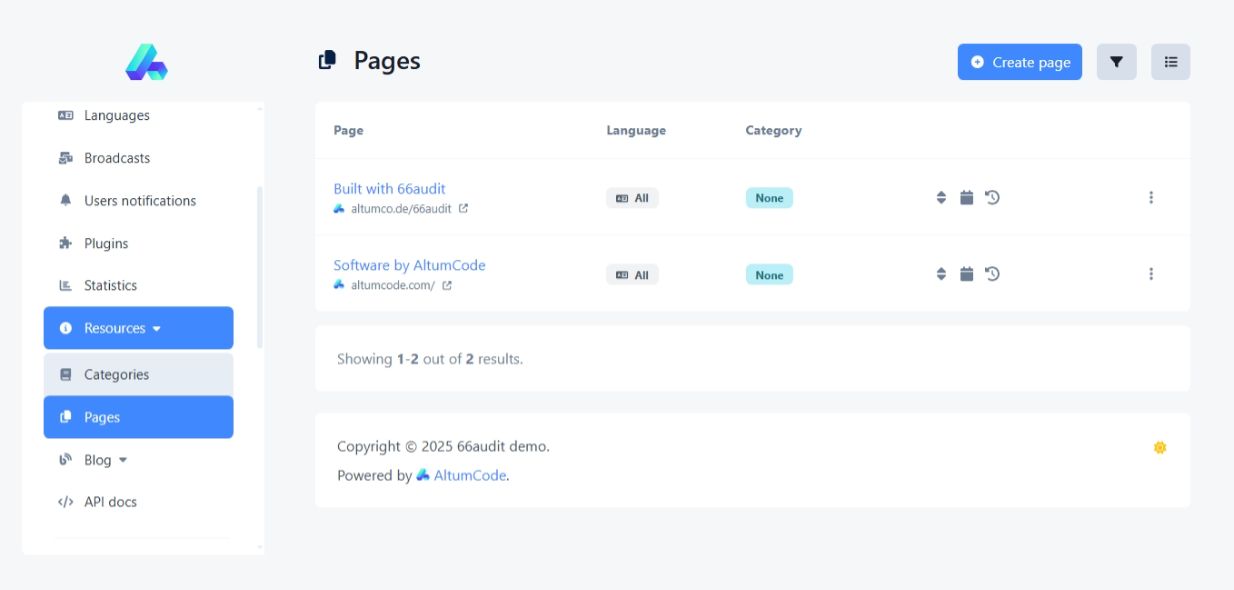Click order arrows icon in Built with 66audit row

(x=941, y=198)
